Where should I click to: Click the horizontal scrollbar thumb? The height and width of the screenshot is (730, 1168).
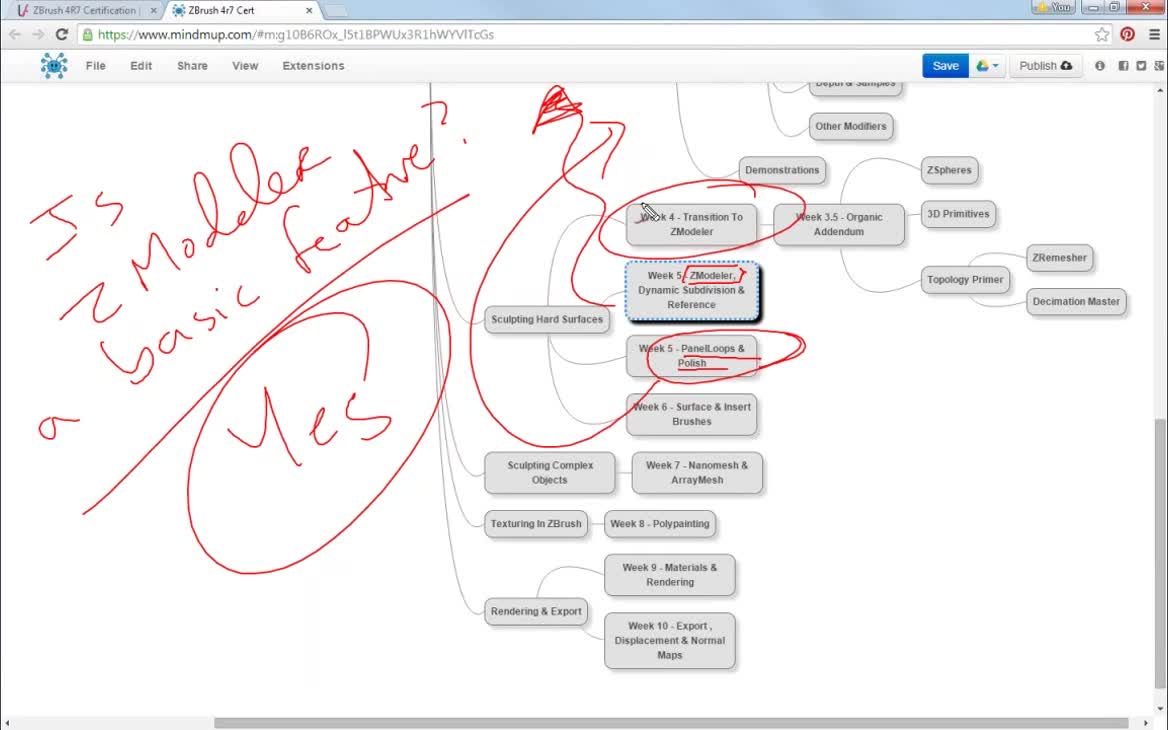pyautogui.click(x=671, y=723)
